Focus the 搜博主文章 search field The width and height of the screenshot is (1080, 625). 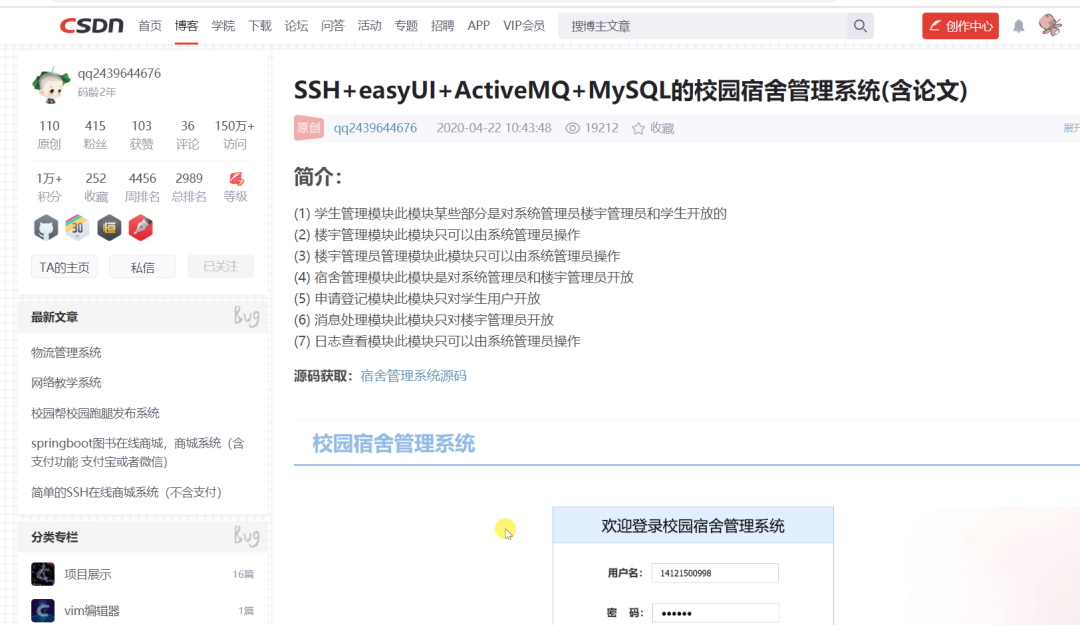pos(703,26)
